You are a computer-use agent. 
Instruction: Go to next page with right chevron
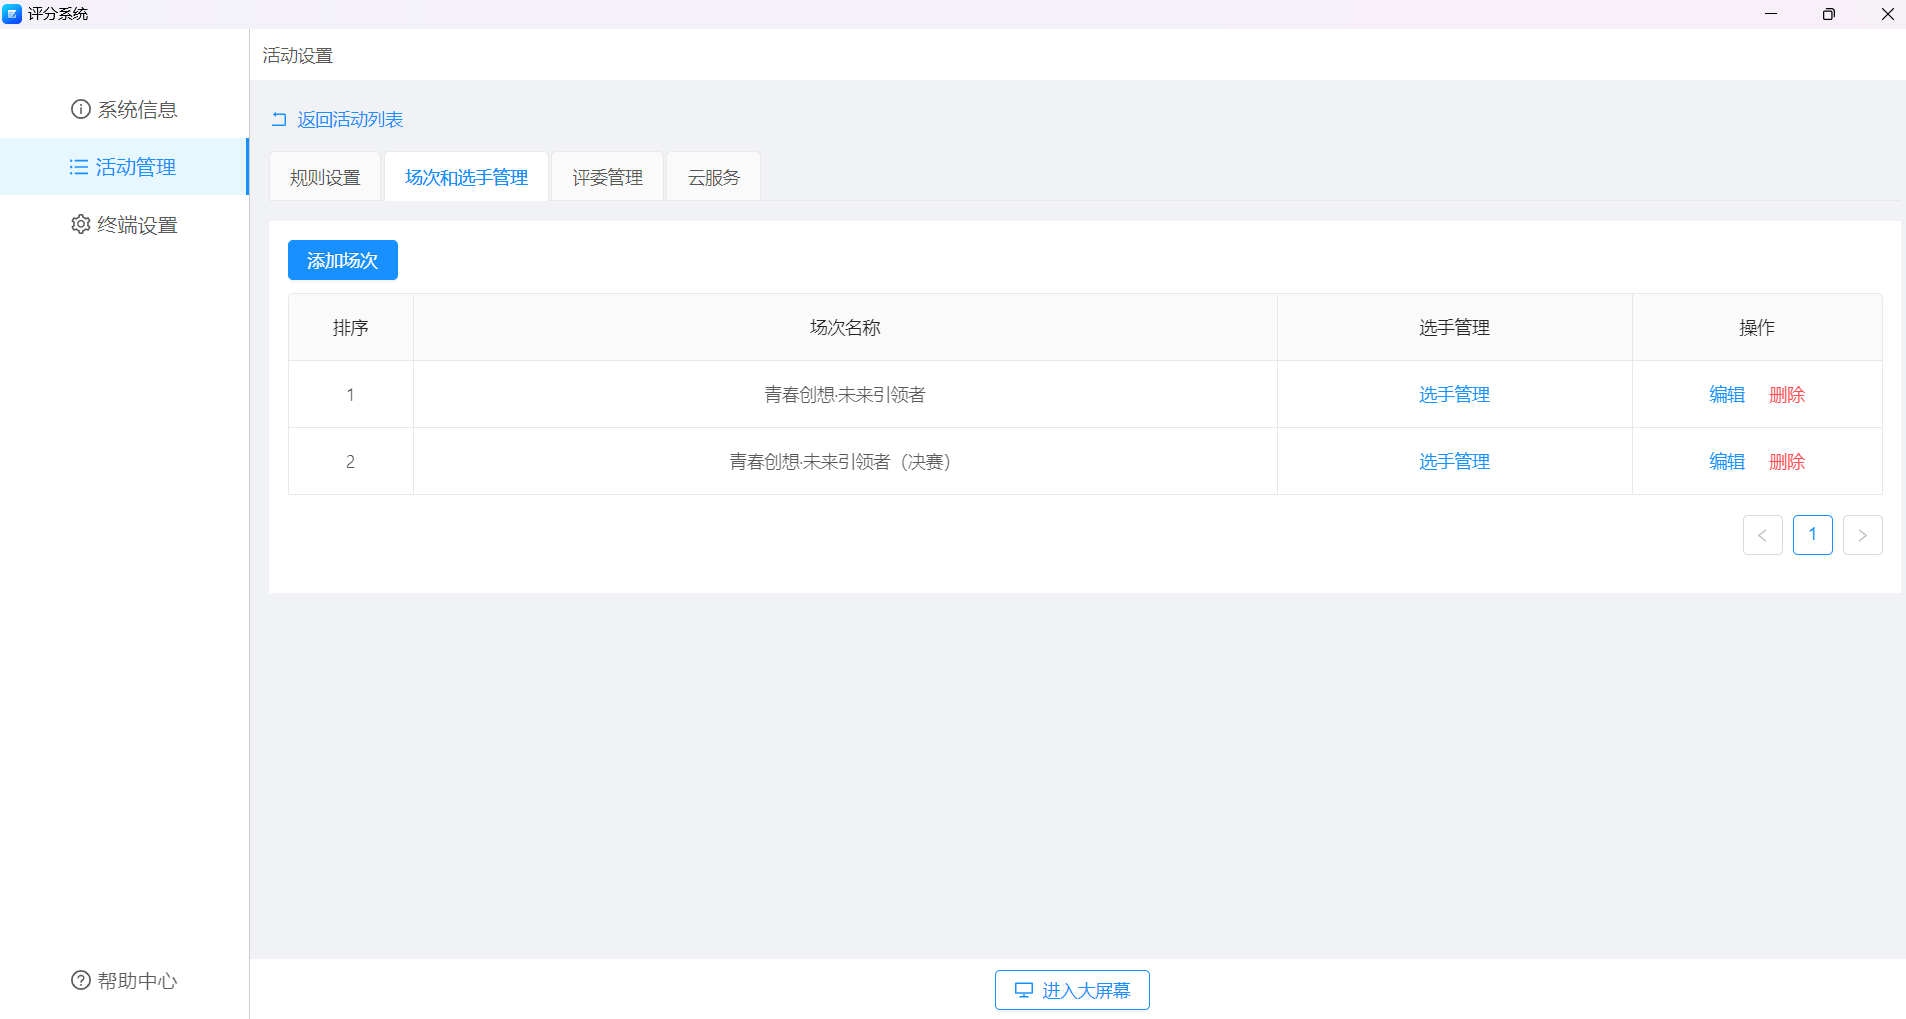1862,535
